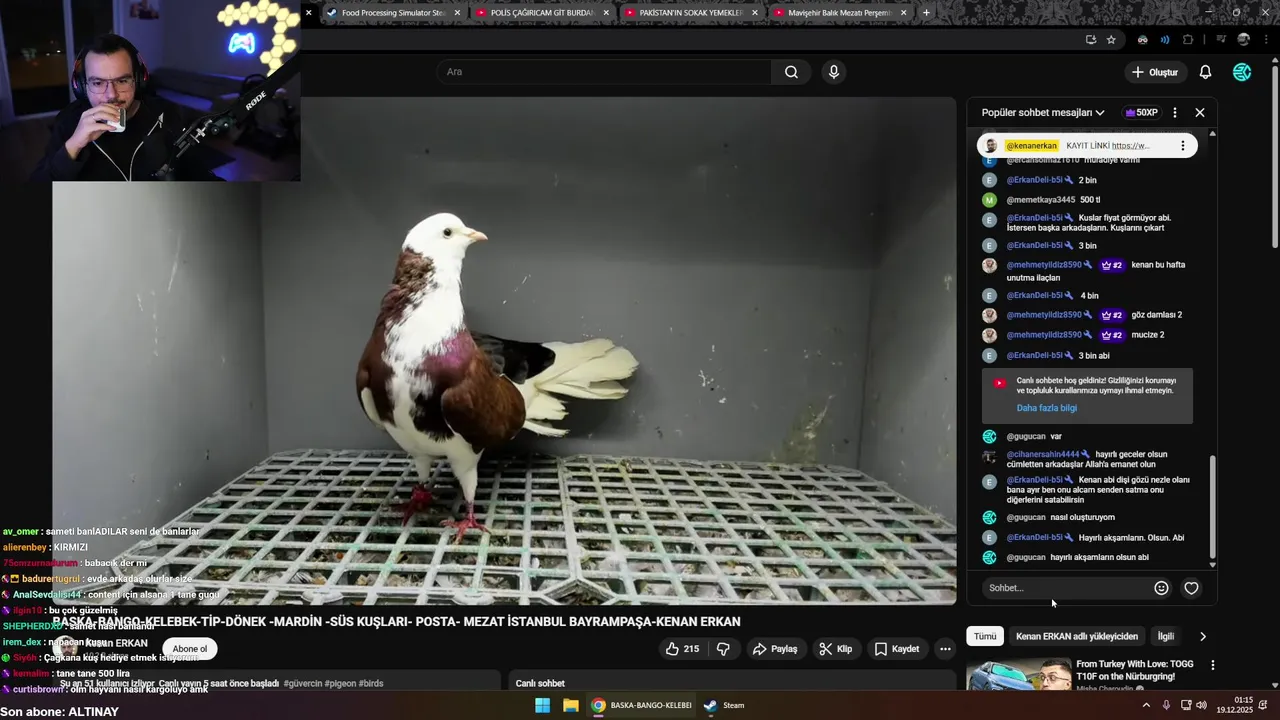Click the Daha fazla bilgi link
The width and height of the screenshot is (1280, 720).
click(1047, 408)
